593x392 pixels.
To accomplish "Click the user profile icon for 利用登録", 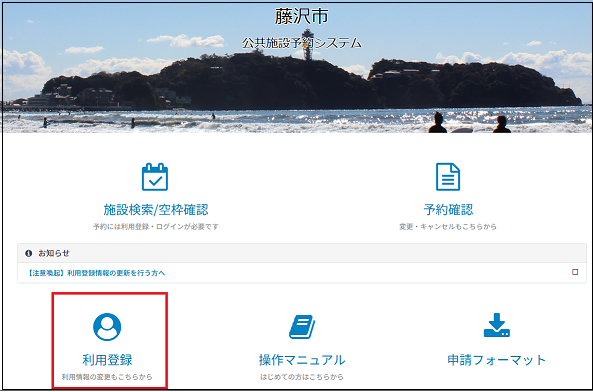I will [107, 327].
